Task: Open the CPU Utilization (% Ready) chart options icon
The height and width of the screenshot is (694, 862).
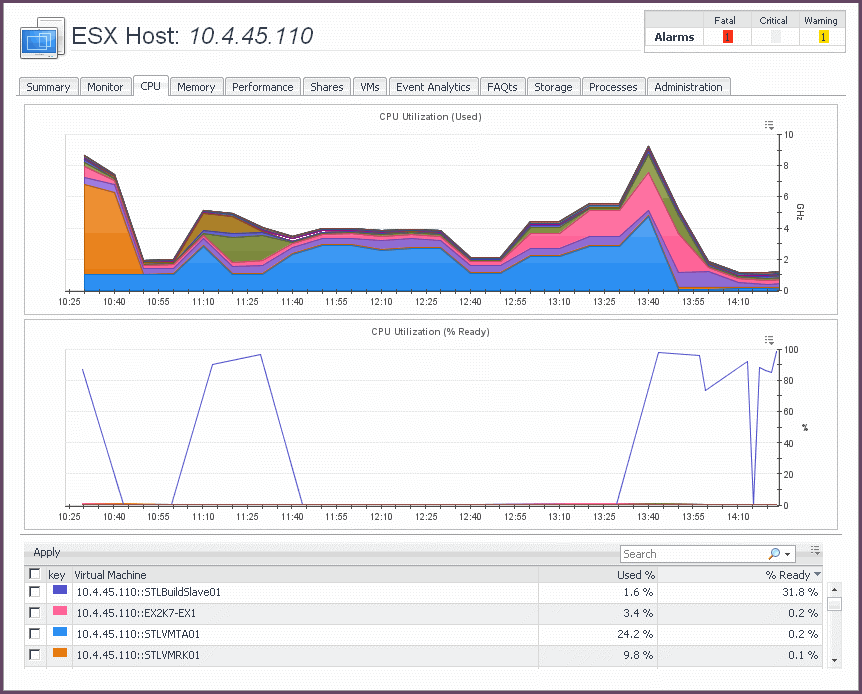Action: pos(769,340)
